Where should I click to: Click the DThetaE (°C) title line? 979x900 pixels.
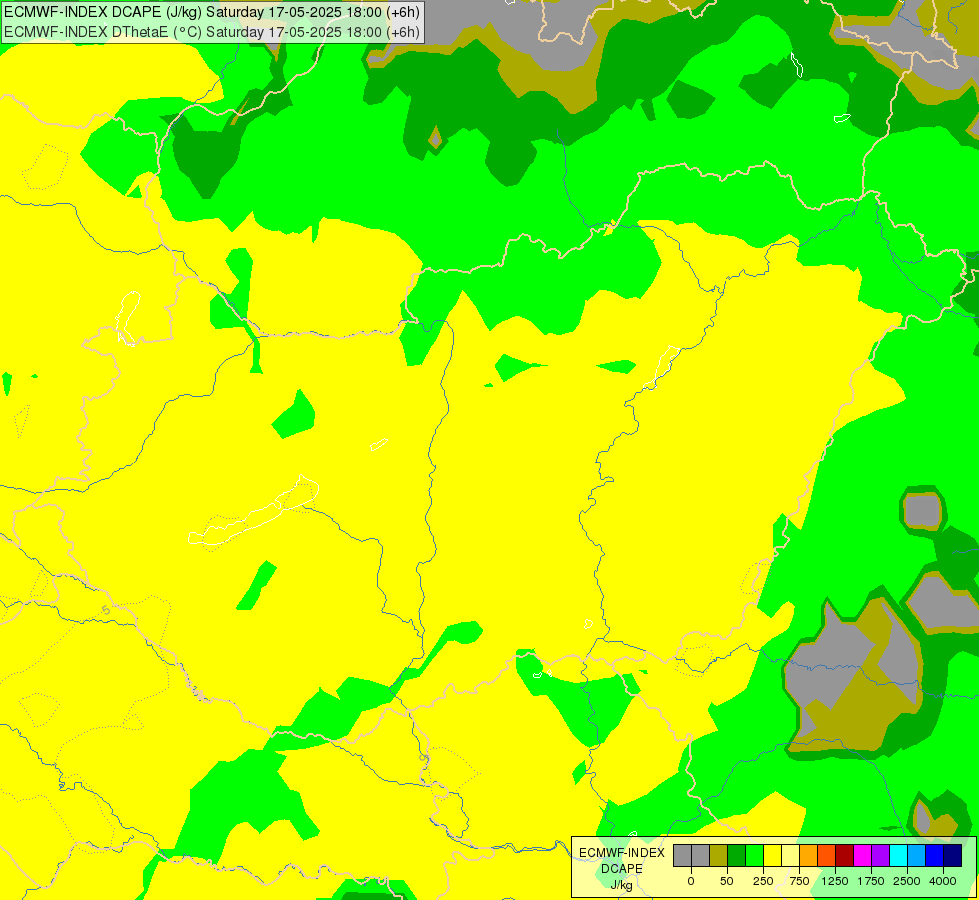coord(212,32)
